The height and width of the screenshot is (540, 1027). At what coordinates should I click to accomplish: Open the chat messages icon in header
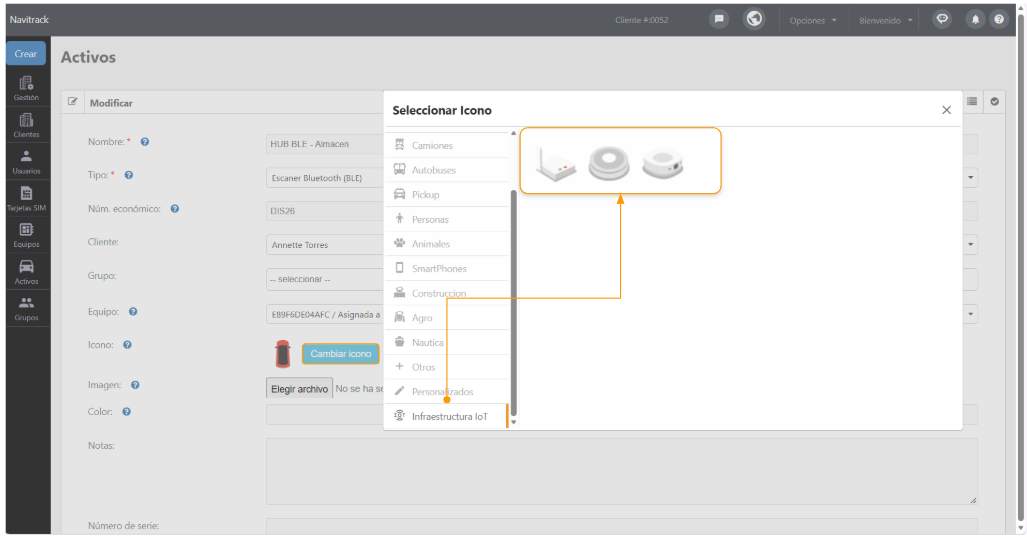click(x=719, y=19)
